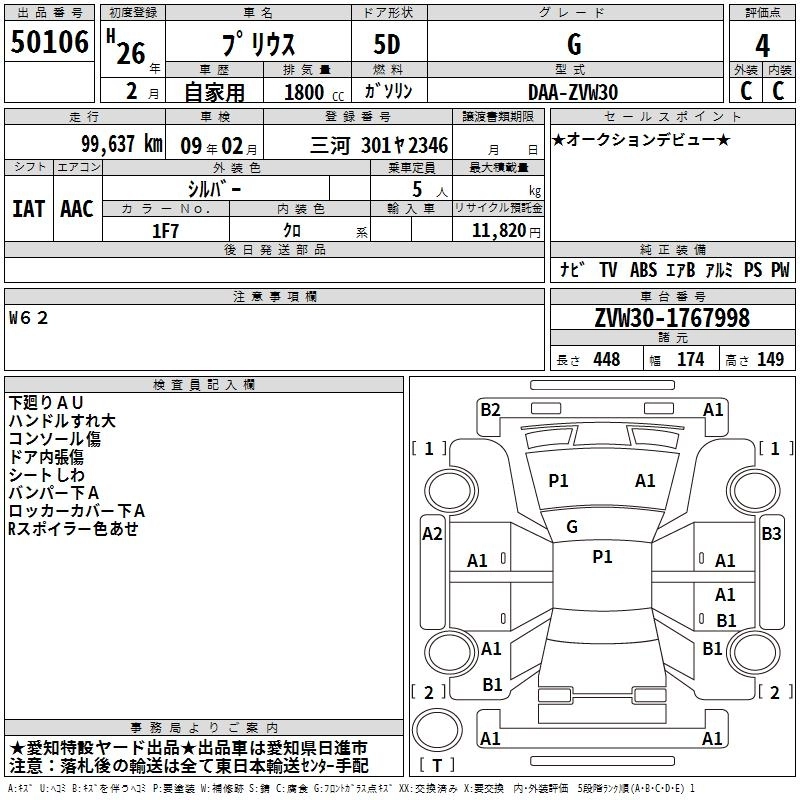Click inspector note Rスポイラー色あせ
The image size is (800, 800).
73,529
